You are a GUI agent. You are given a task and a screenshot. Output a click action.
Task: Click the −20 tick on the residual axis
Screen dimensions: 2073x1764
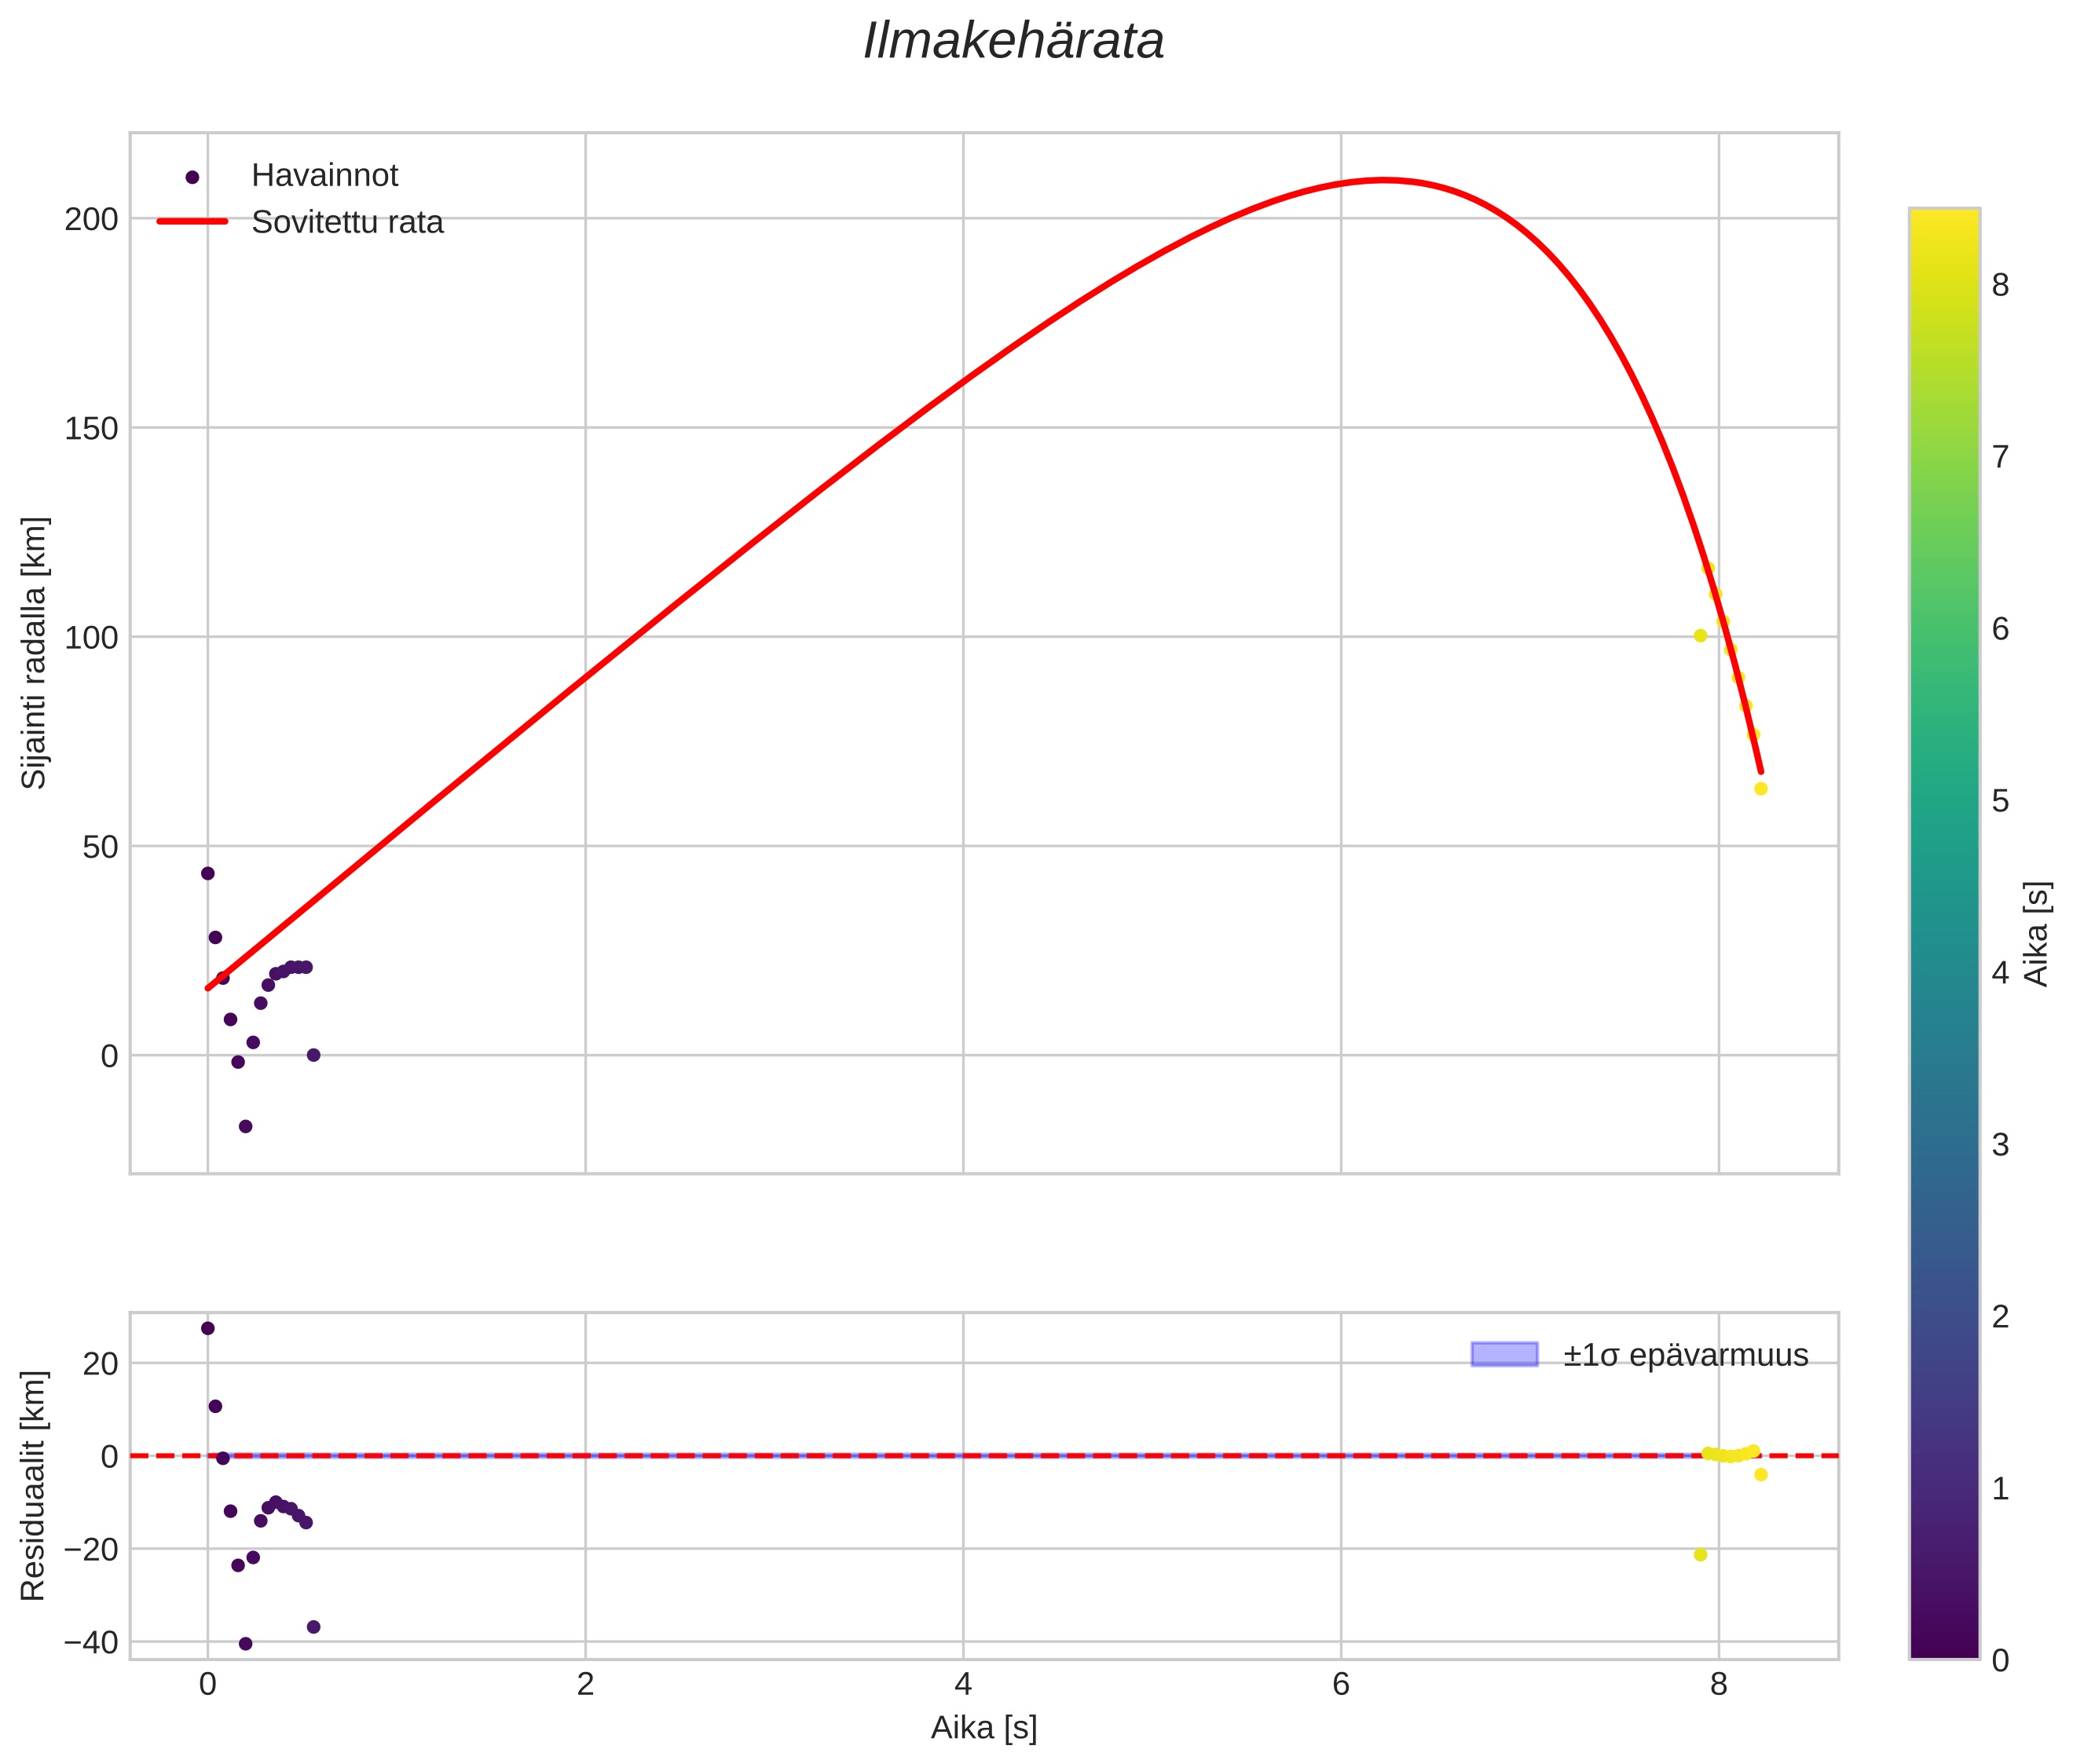point(91,1549)
